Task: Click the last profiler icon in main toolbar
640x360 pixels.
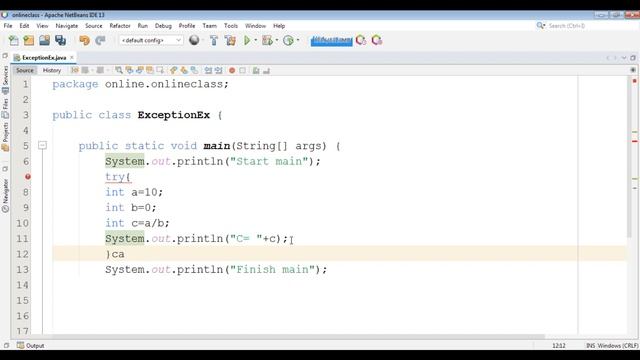Action: click(377, 40)
